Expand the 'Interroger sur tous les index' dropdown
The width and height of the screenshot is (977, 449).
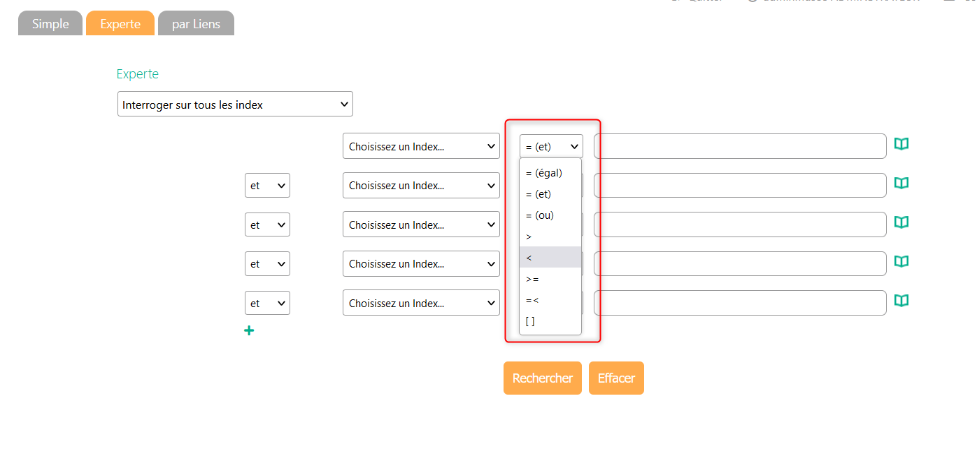[235, 104]
